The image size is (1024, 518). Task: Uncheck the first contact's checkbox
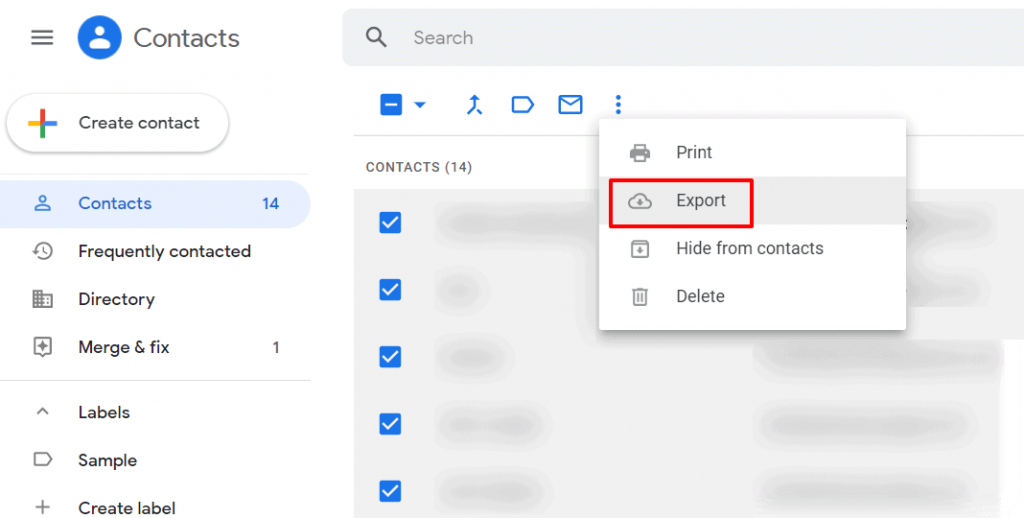[x=391, y=223]
